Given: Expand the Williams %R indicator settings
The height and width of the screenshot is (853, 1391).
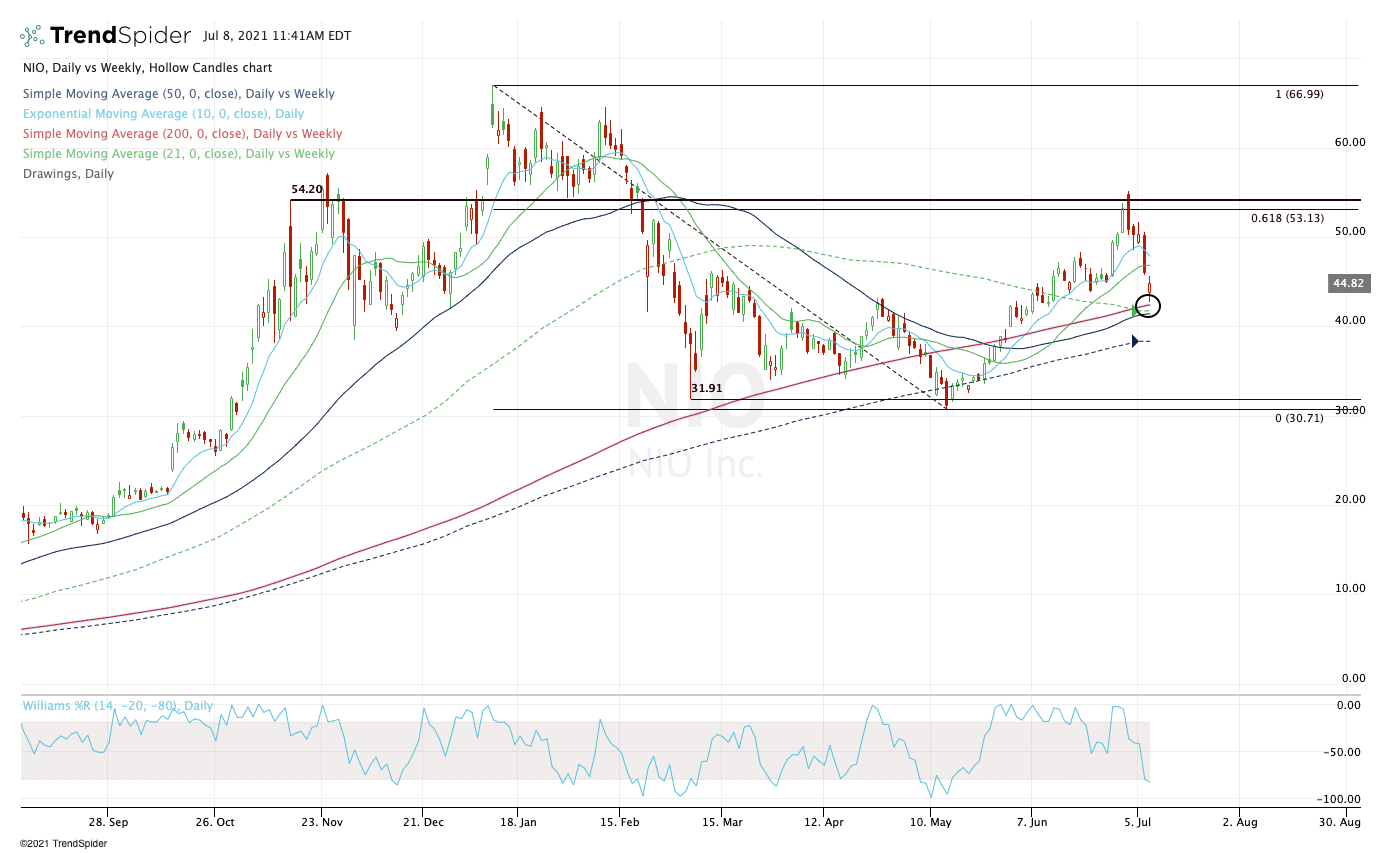Looking at the screenshot, I should point(120,705).
